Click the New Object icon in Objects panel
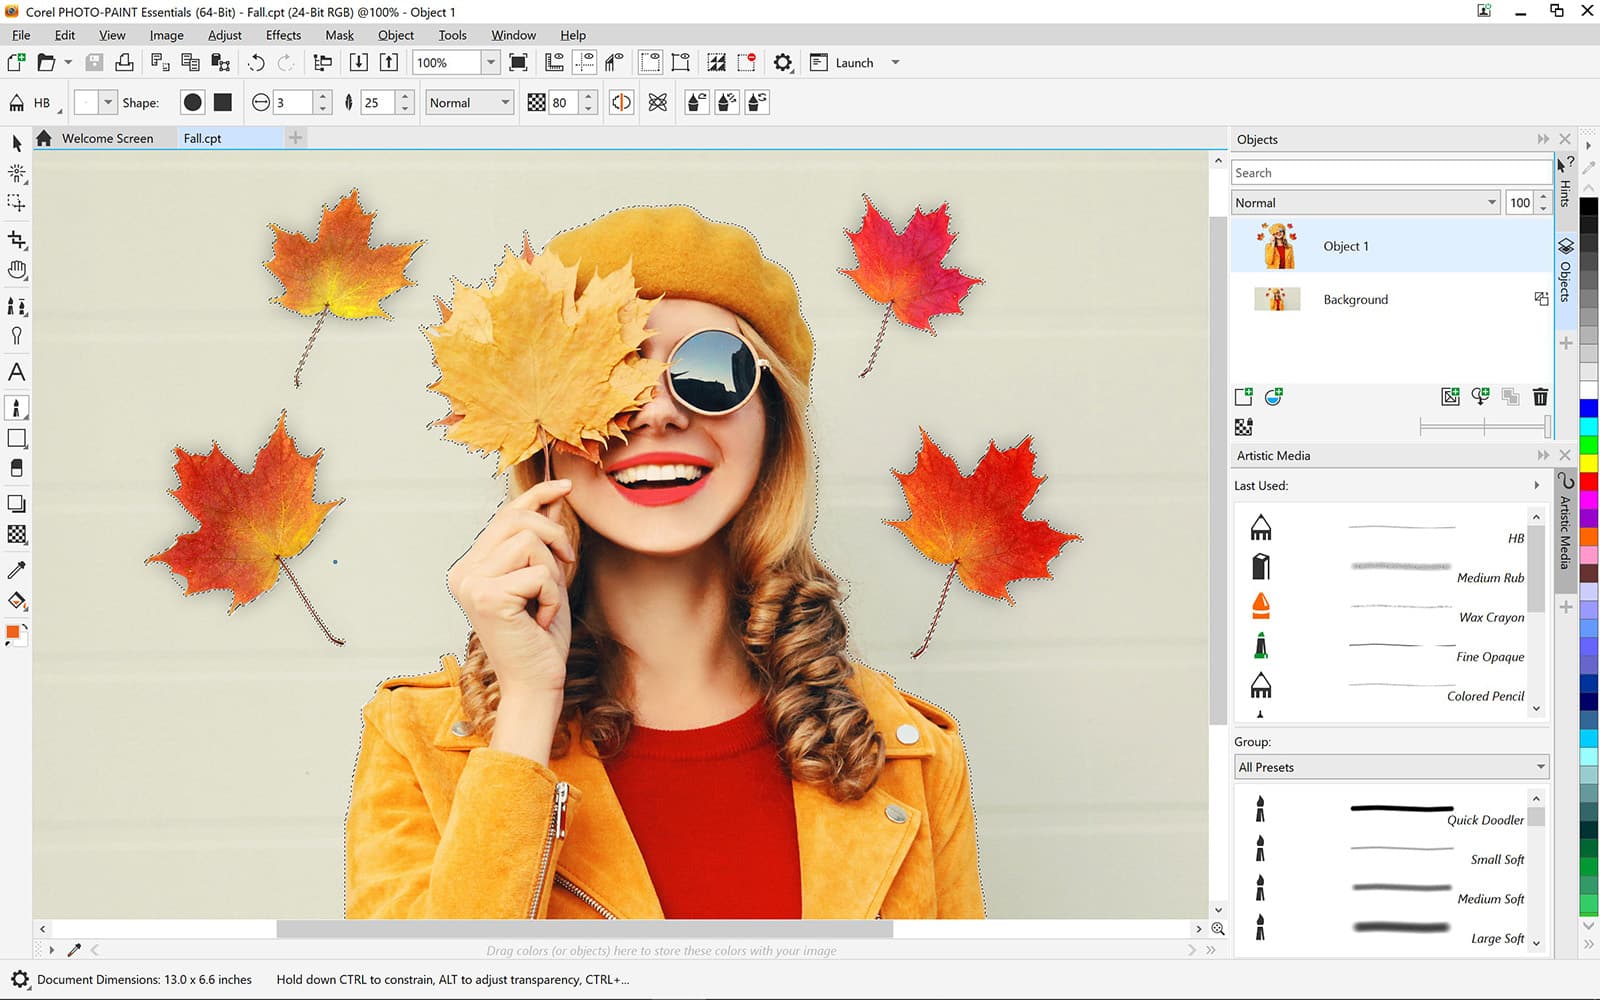Image resolution: width=1600 pixels, height=1000 pixels. click(1243, 396)
